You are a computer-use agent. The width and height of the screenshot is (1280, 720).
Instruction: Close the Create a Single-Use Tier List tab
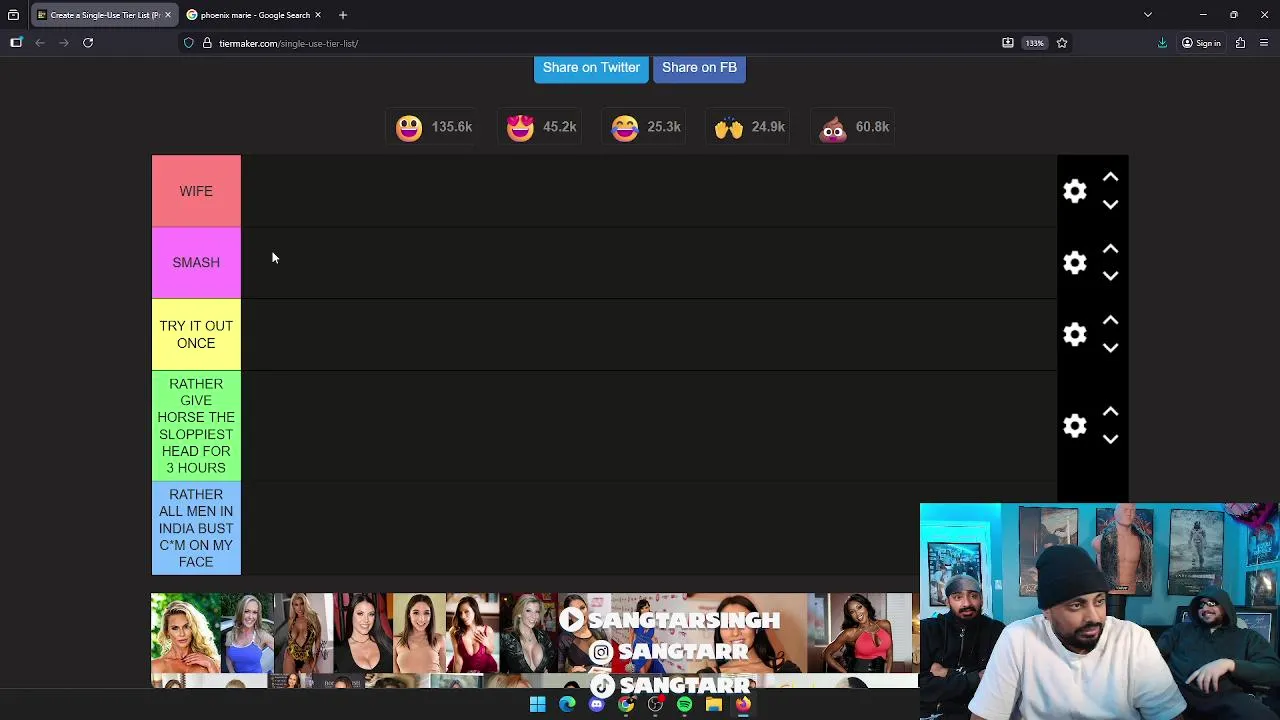pos(168,15)
